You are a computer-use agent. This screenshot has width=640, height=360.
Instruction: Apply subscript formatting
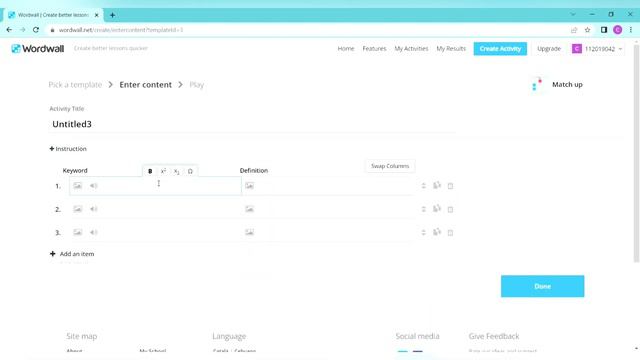[x=176, y=171]
